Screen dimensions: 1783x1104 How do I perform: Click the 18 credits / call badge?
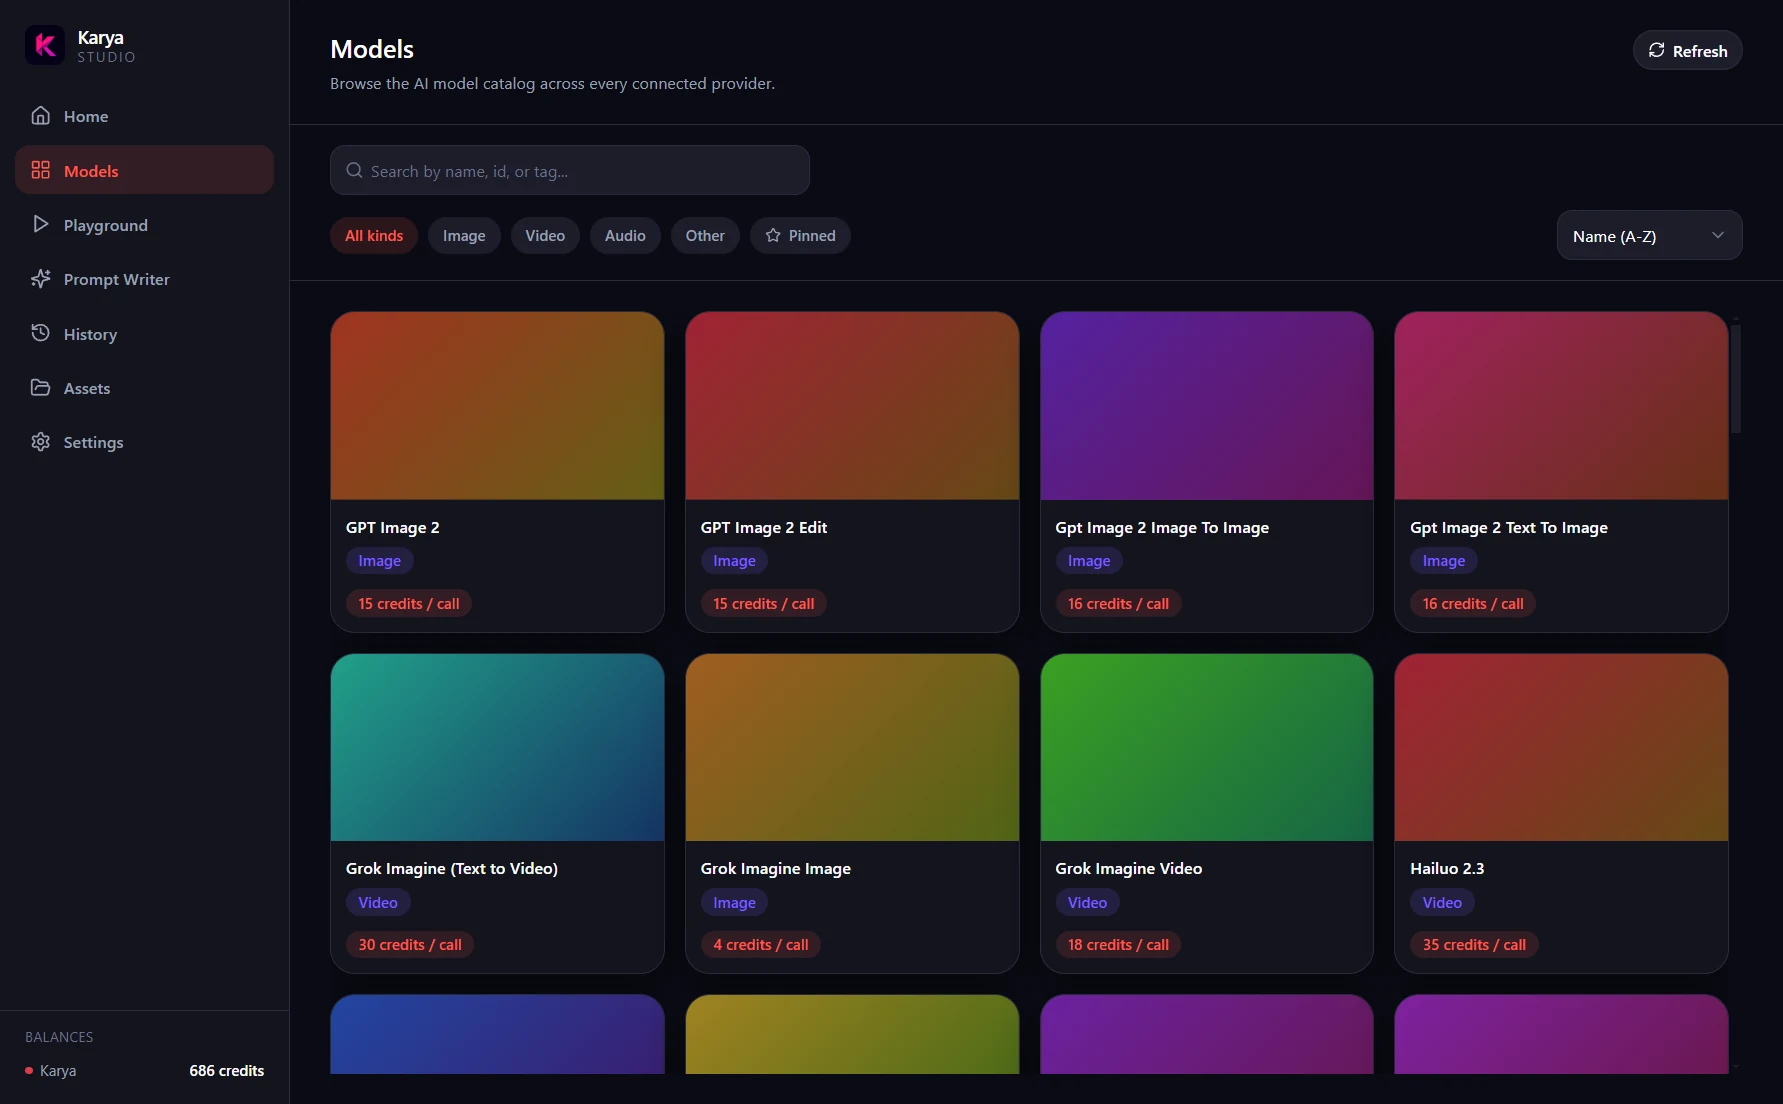pos(1118,944)
